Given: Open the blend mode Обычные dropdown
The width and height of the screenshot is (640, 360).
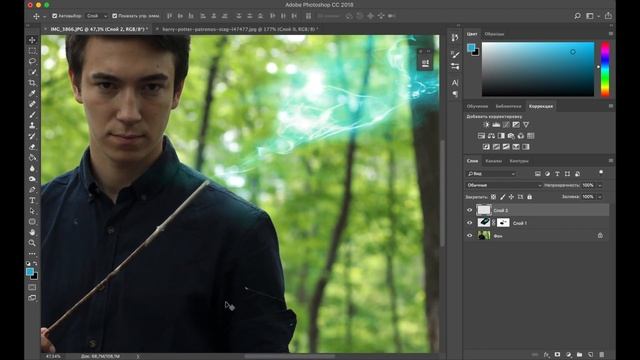Looking at the screenshot, I should (504, 185).
